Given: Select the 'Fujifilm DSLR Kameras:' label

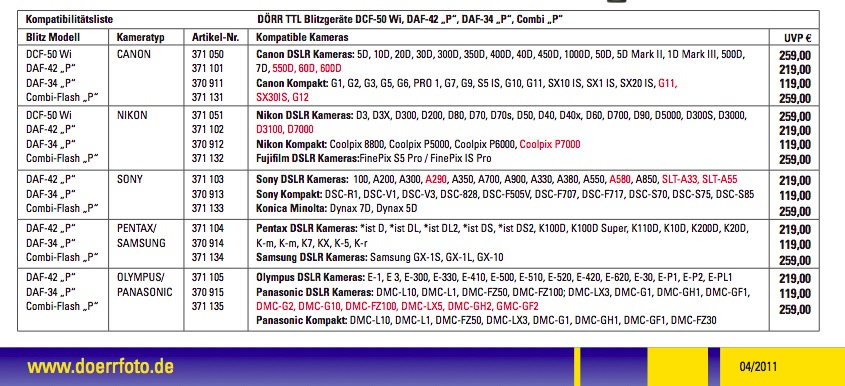Looking at the screenshot, I should click(308, 158).
